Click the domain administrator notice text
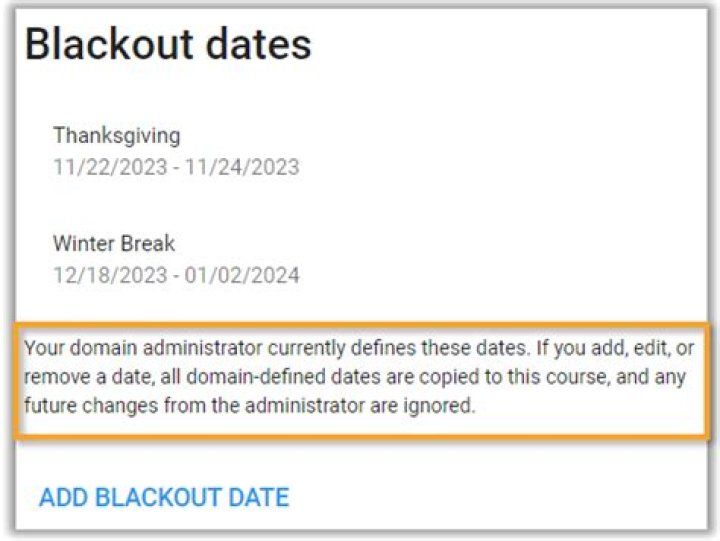 (x=358, y=378)
